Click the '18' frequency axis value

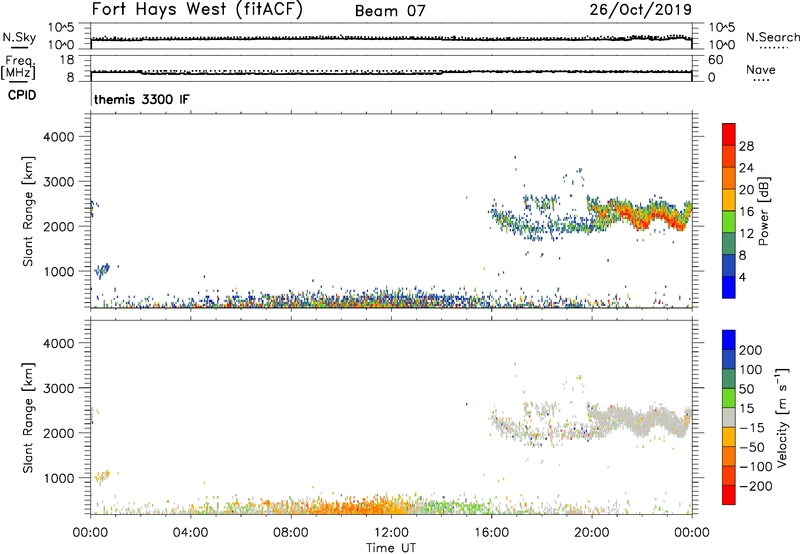[66, 60]
